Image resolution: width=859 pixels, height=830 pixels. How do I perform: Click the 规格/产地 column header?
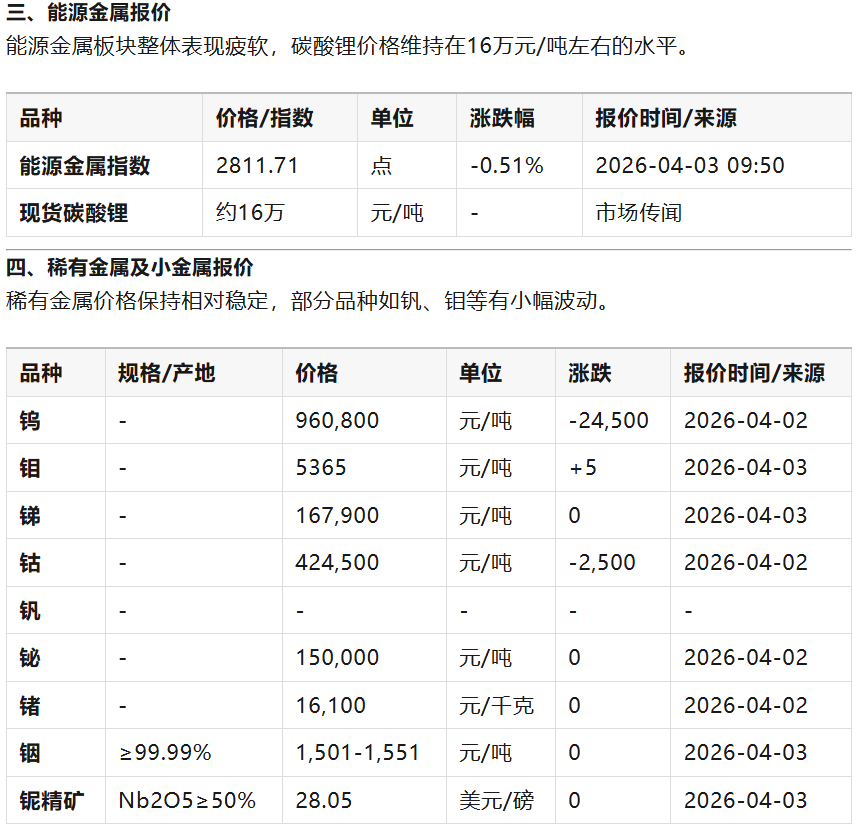pyautogui.click(x=166, y=374)
